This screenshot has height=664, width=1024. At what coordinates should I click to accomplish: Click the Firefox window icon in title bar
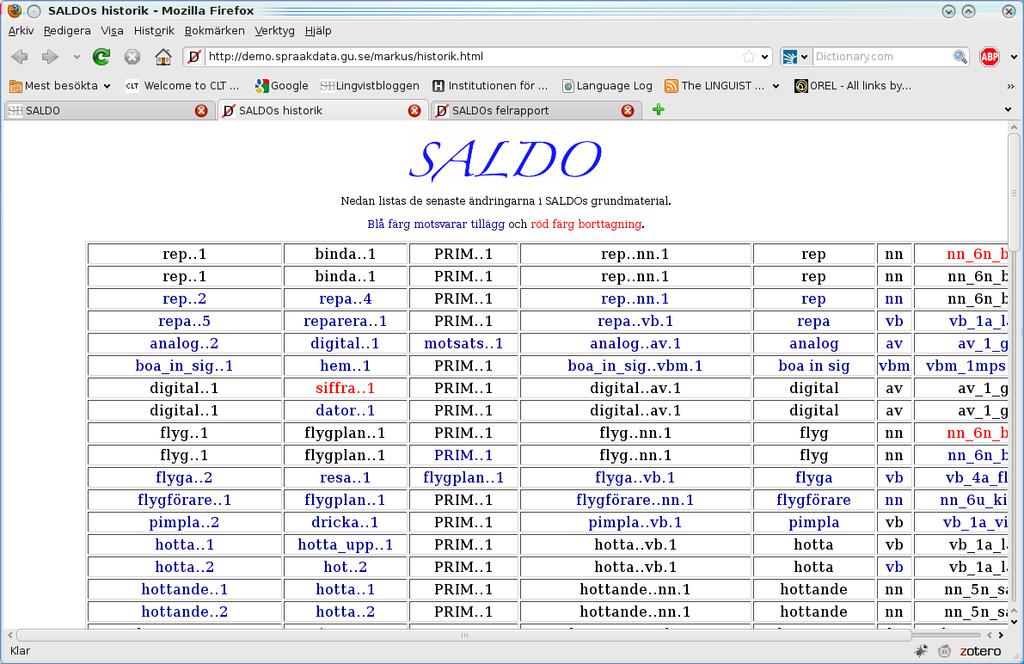pyautogui.click(x=14, y=10)
